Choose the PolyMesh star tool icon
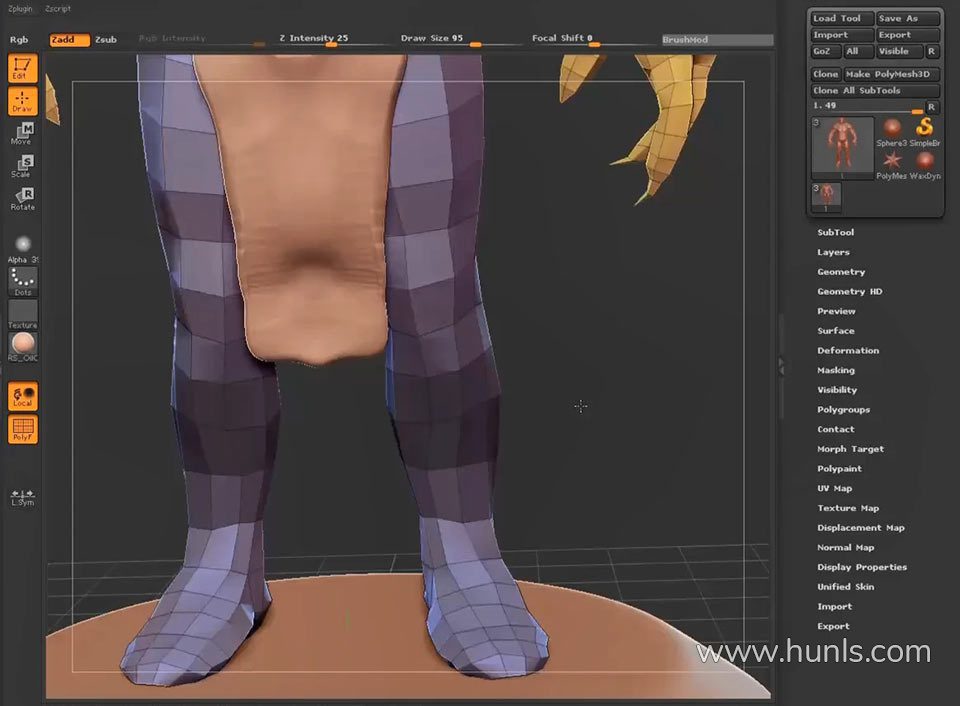 point(891,162)
